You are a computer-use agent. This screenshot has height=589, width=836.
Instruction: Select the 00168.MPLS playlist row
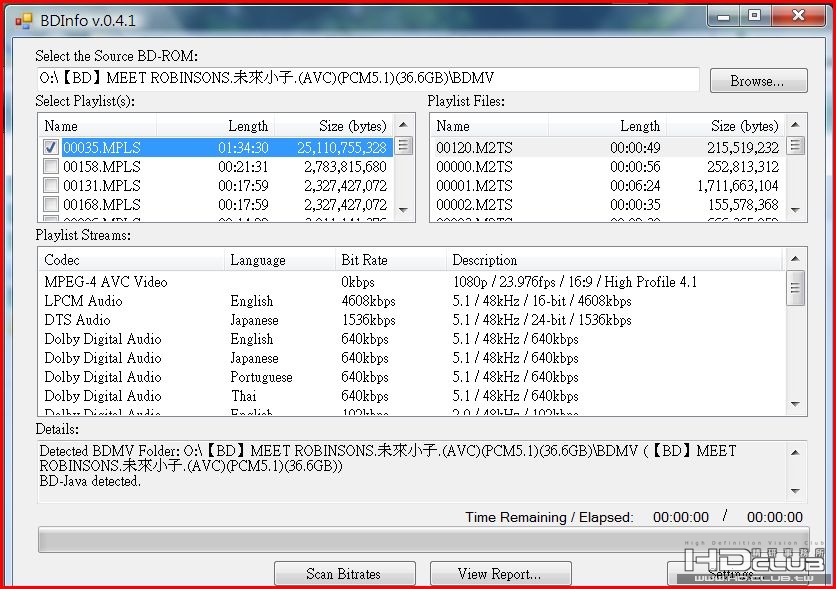tap(216, 204)
